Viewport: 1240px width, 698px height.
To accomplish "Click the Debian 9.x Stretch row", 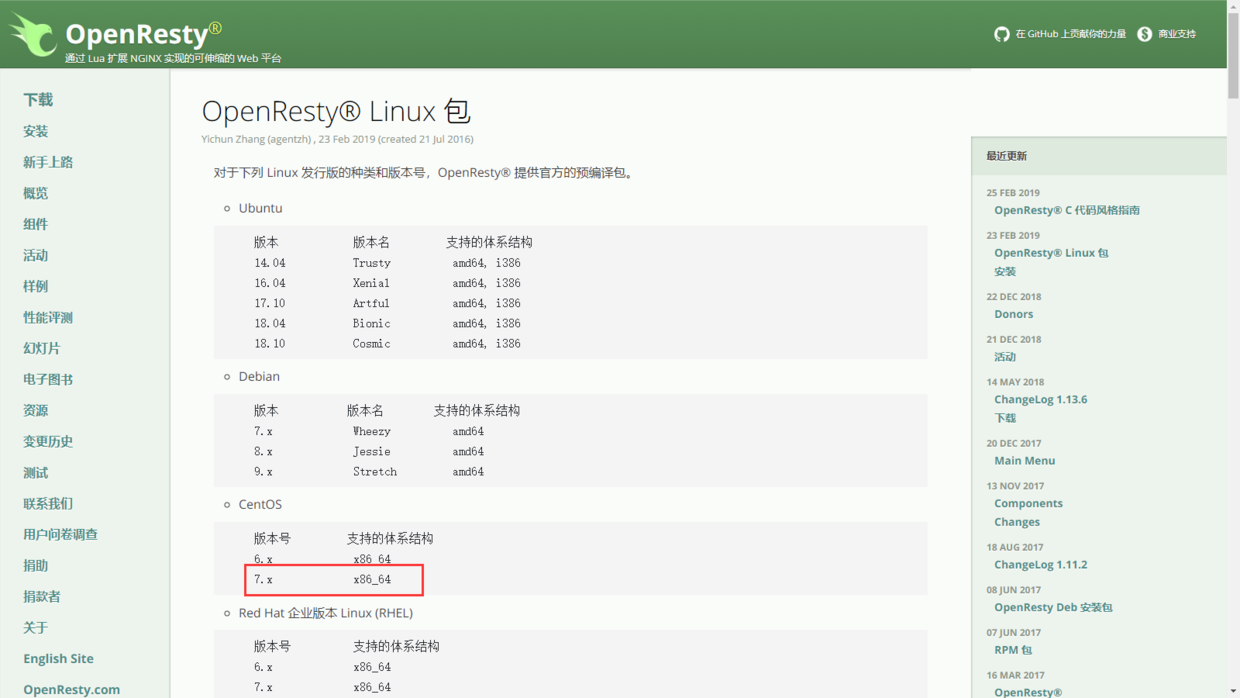I will pos(369,471).
